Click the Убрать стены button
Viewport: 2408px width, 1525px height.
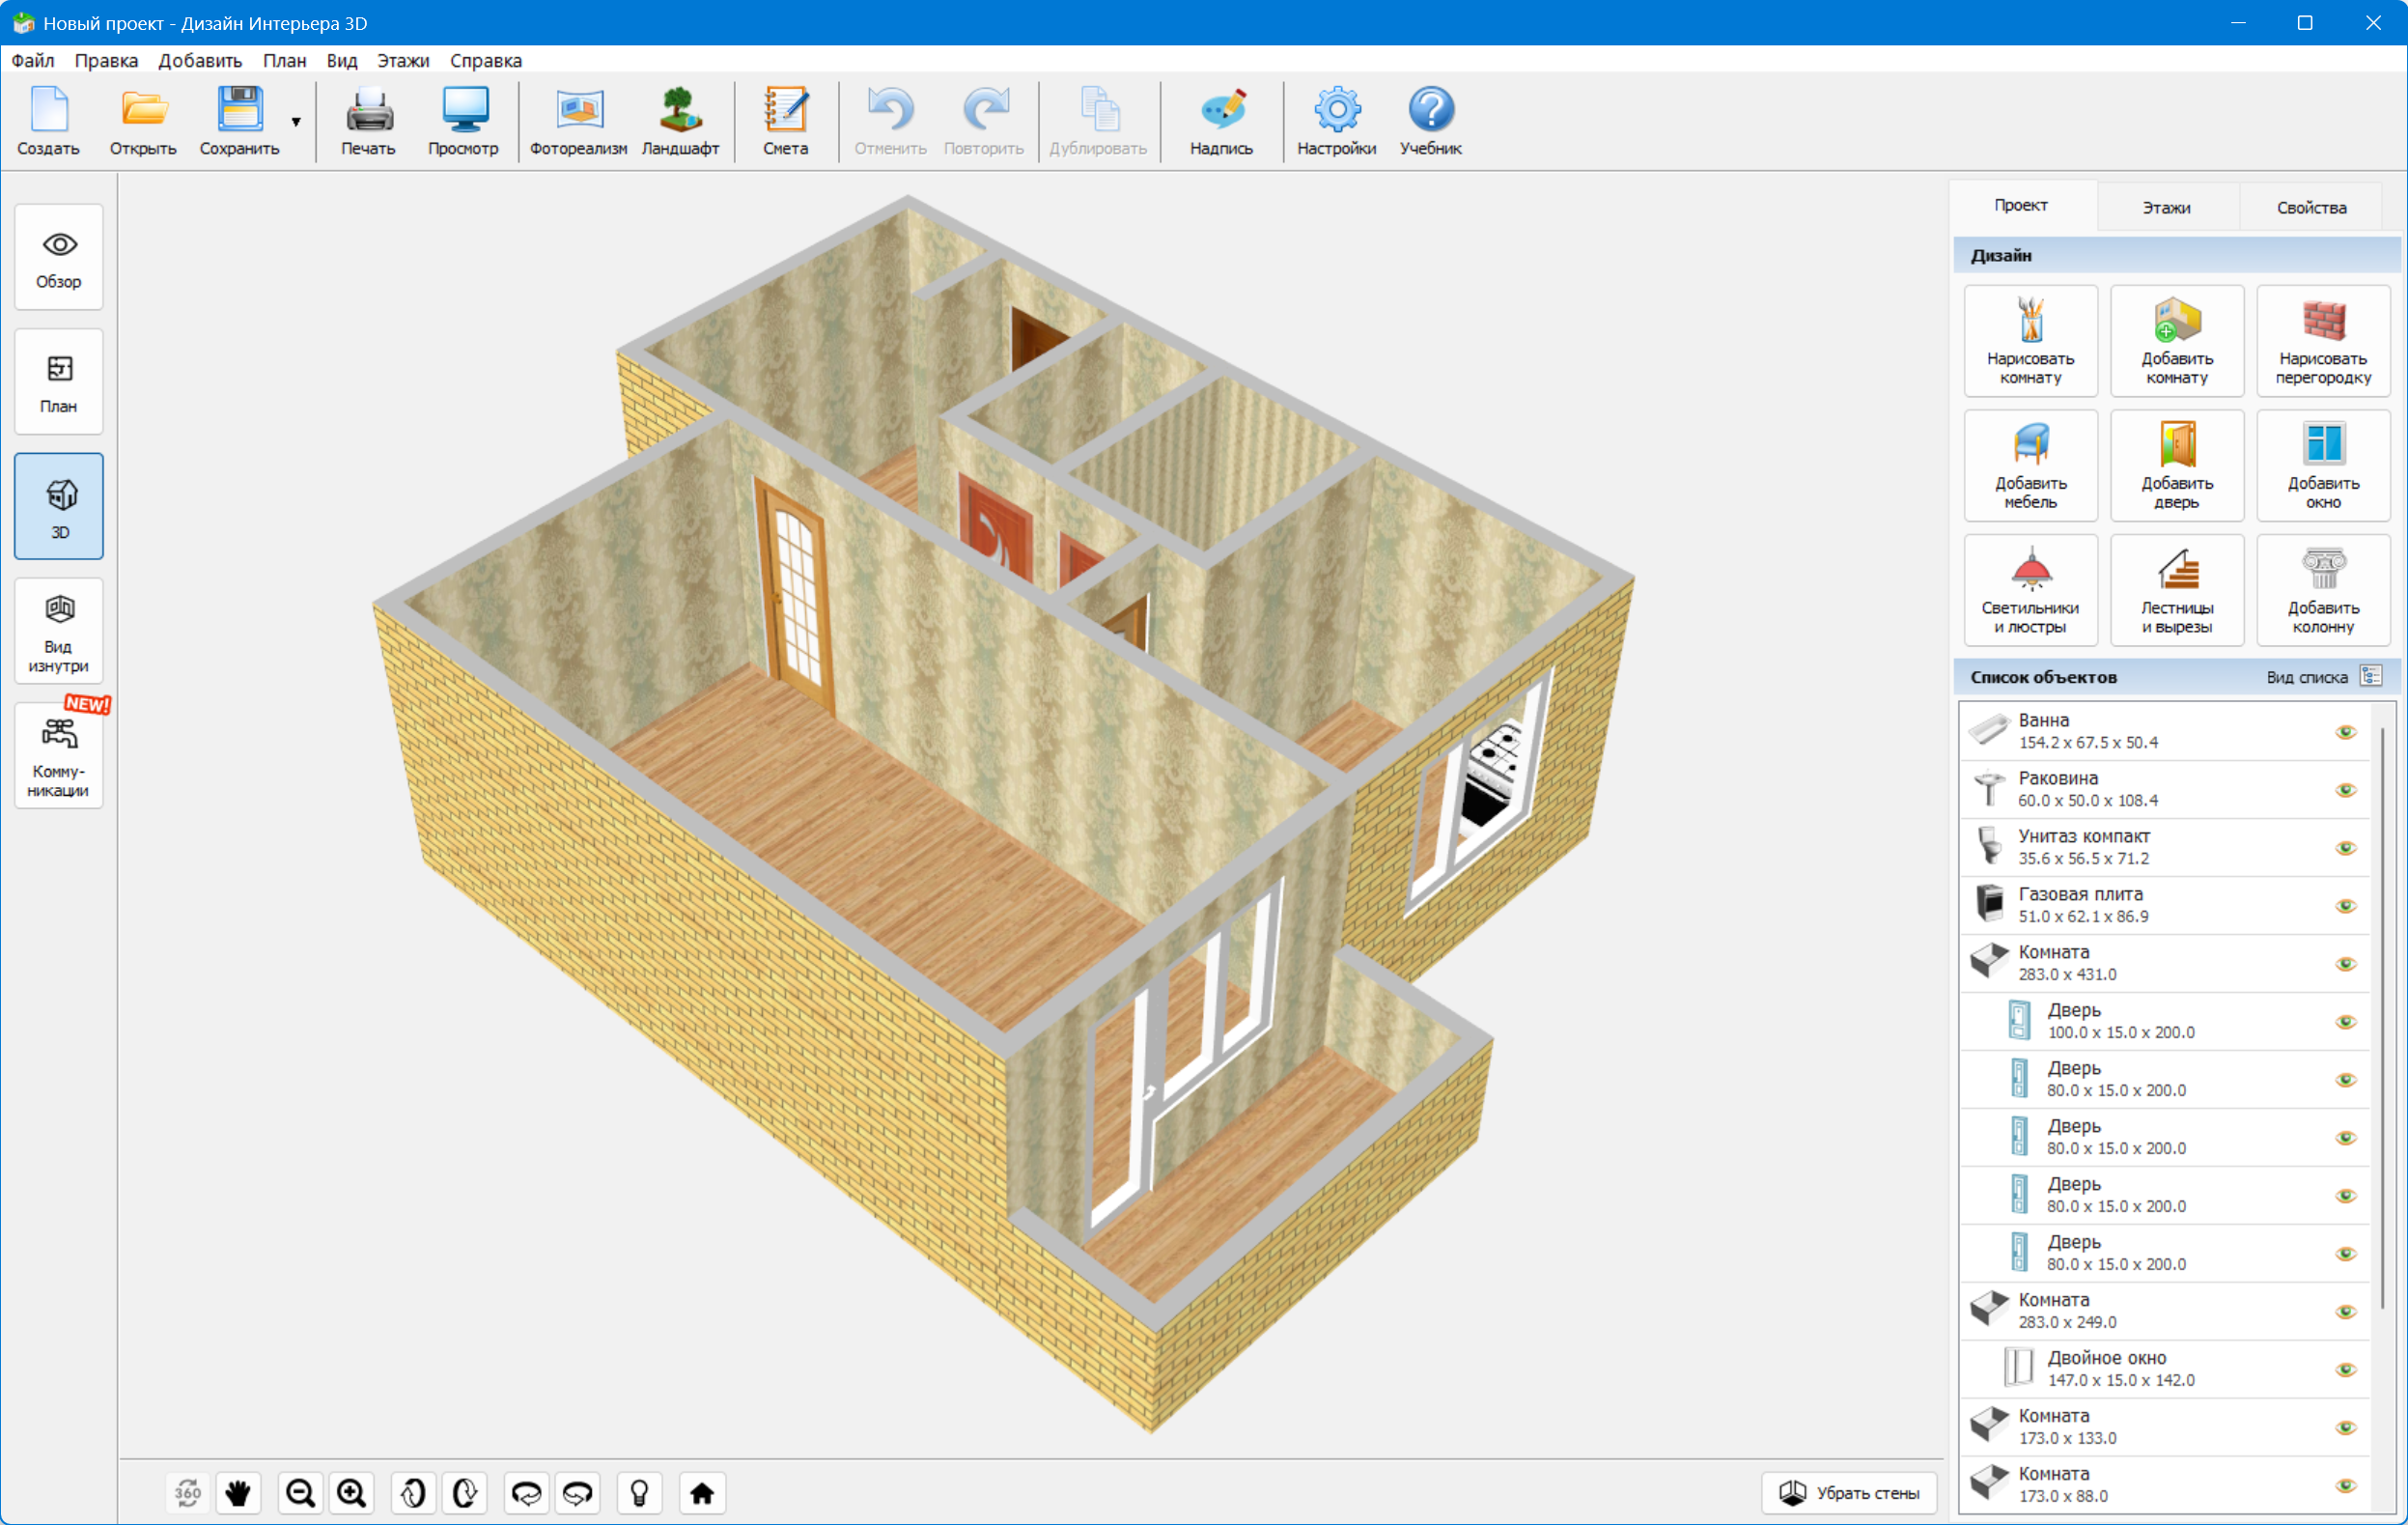pos(1849,1493)
